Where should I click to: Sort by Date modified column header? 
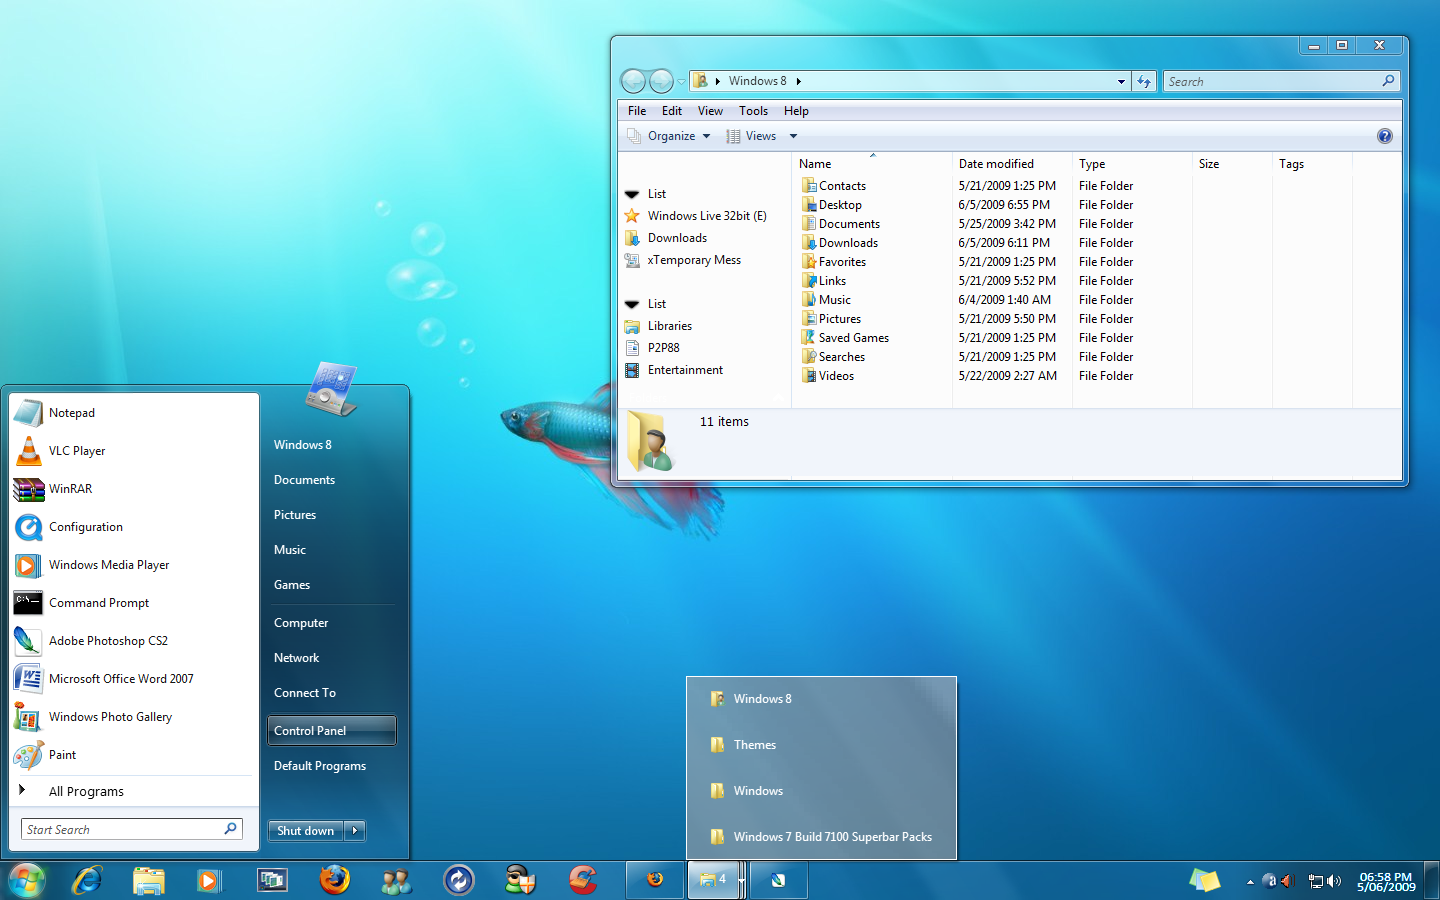[x=1012, y=164]
